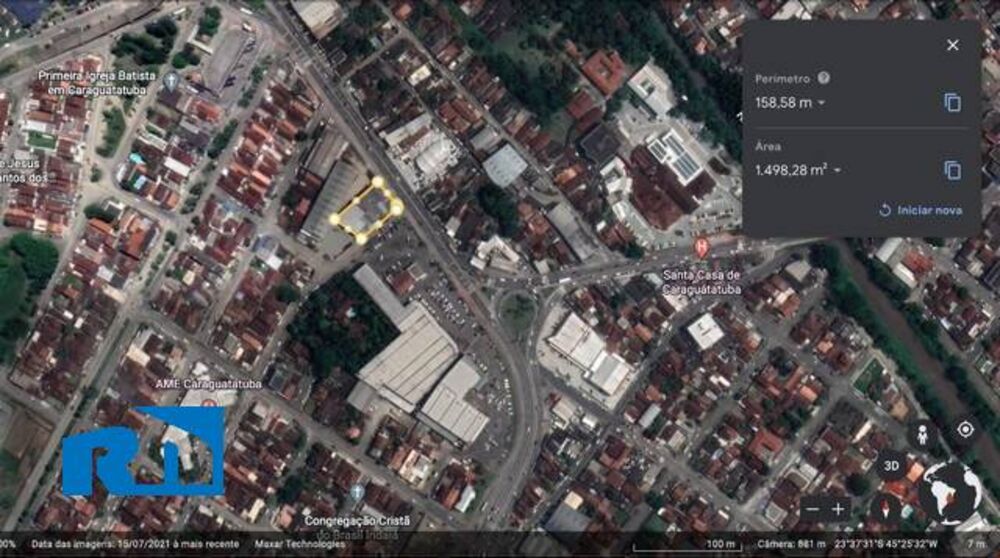The width and height of the screenshot is (1000, 558).
Task: Open the Primeira Igreja Batista em Caraguatatuba label
Action: [96, 83]
